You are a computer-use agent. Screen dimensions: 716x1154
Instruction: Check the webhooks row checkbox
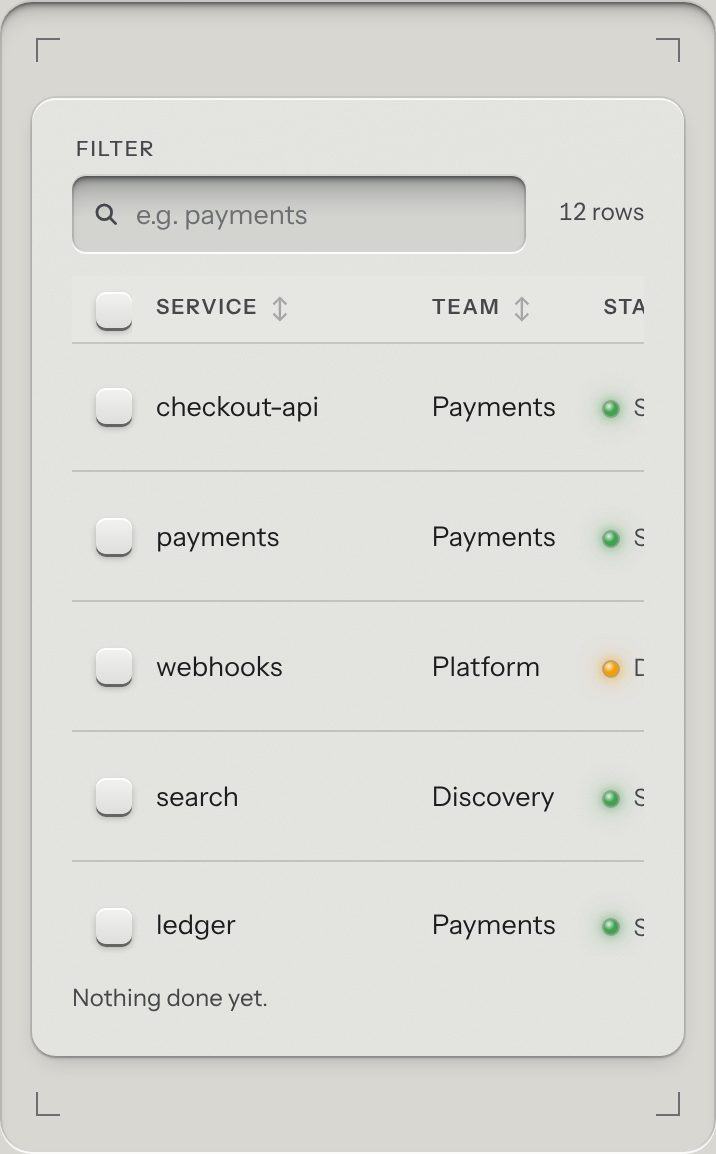click(114, 667)
